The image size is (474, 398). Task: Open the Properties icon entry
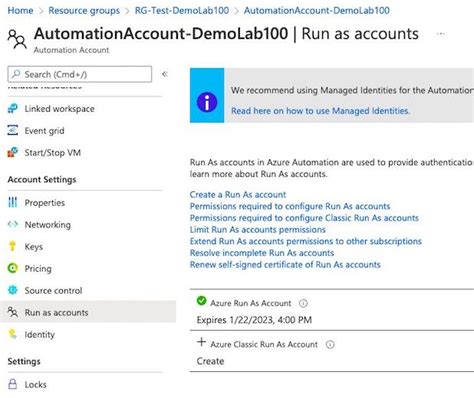coord(13,202)
